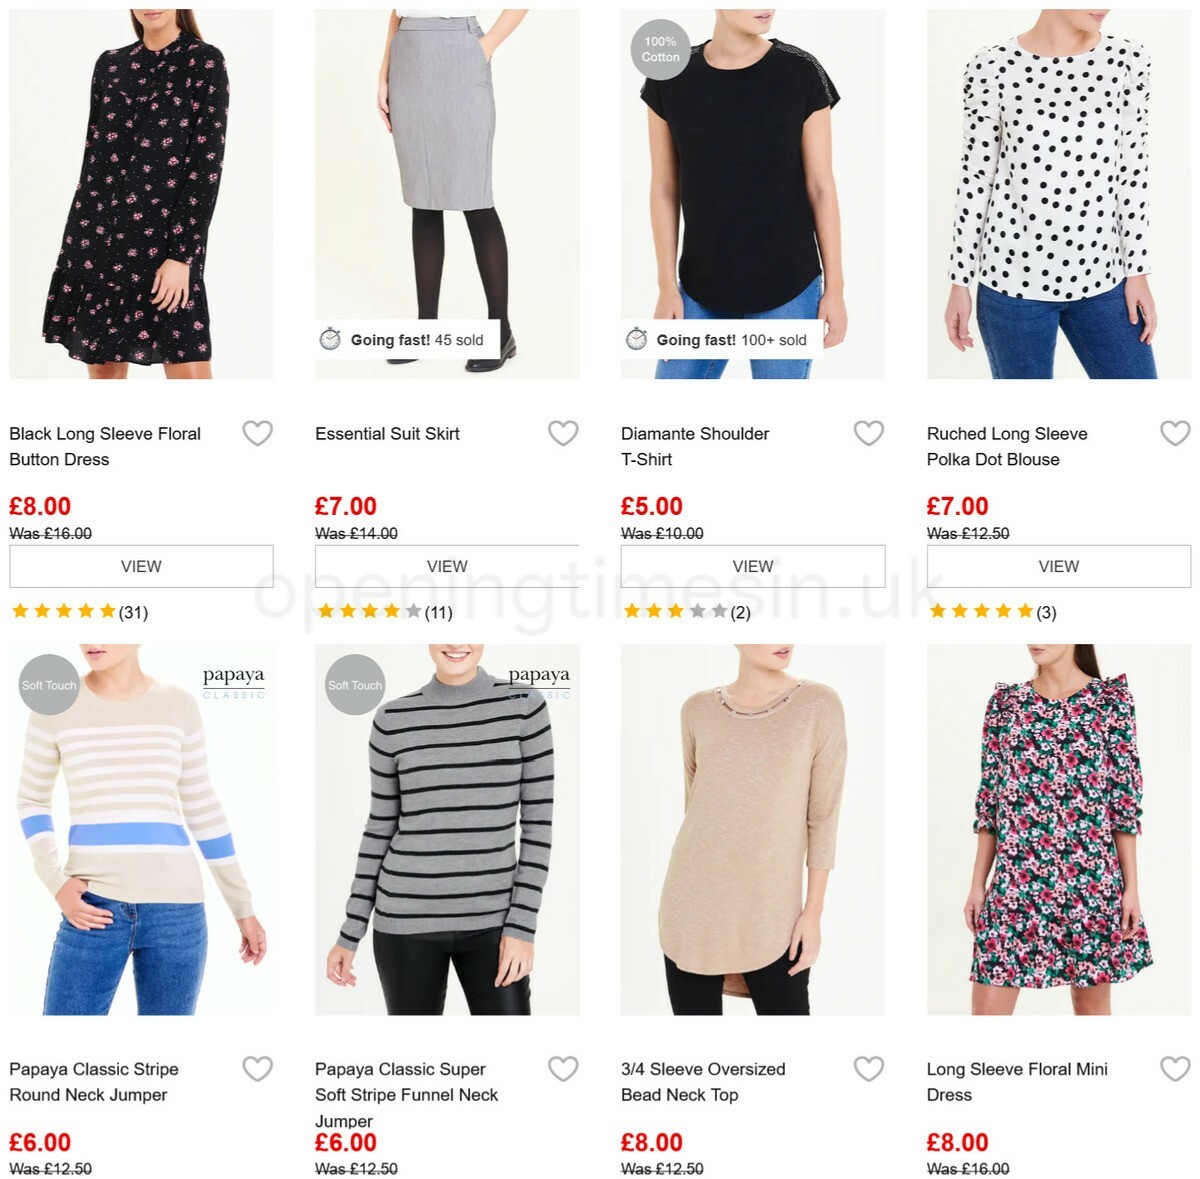
Task: Click the stopwatch icon on 'Going fast! 45 sold'
Action: click(329, 340)
